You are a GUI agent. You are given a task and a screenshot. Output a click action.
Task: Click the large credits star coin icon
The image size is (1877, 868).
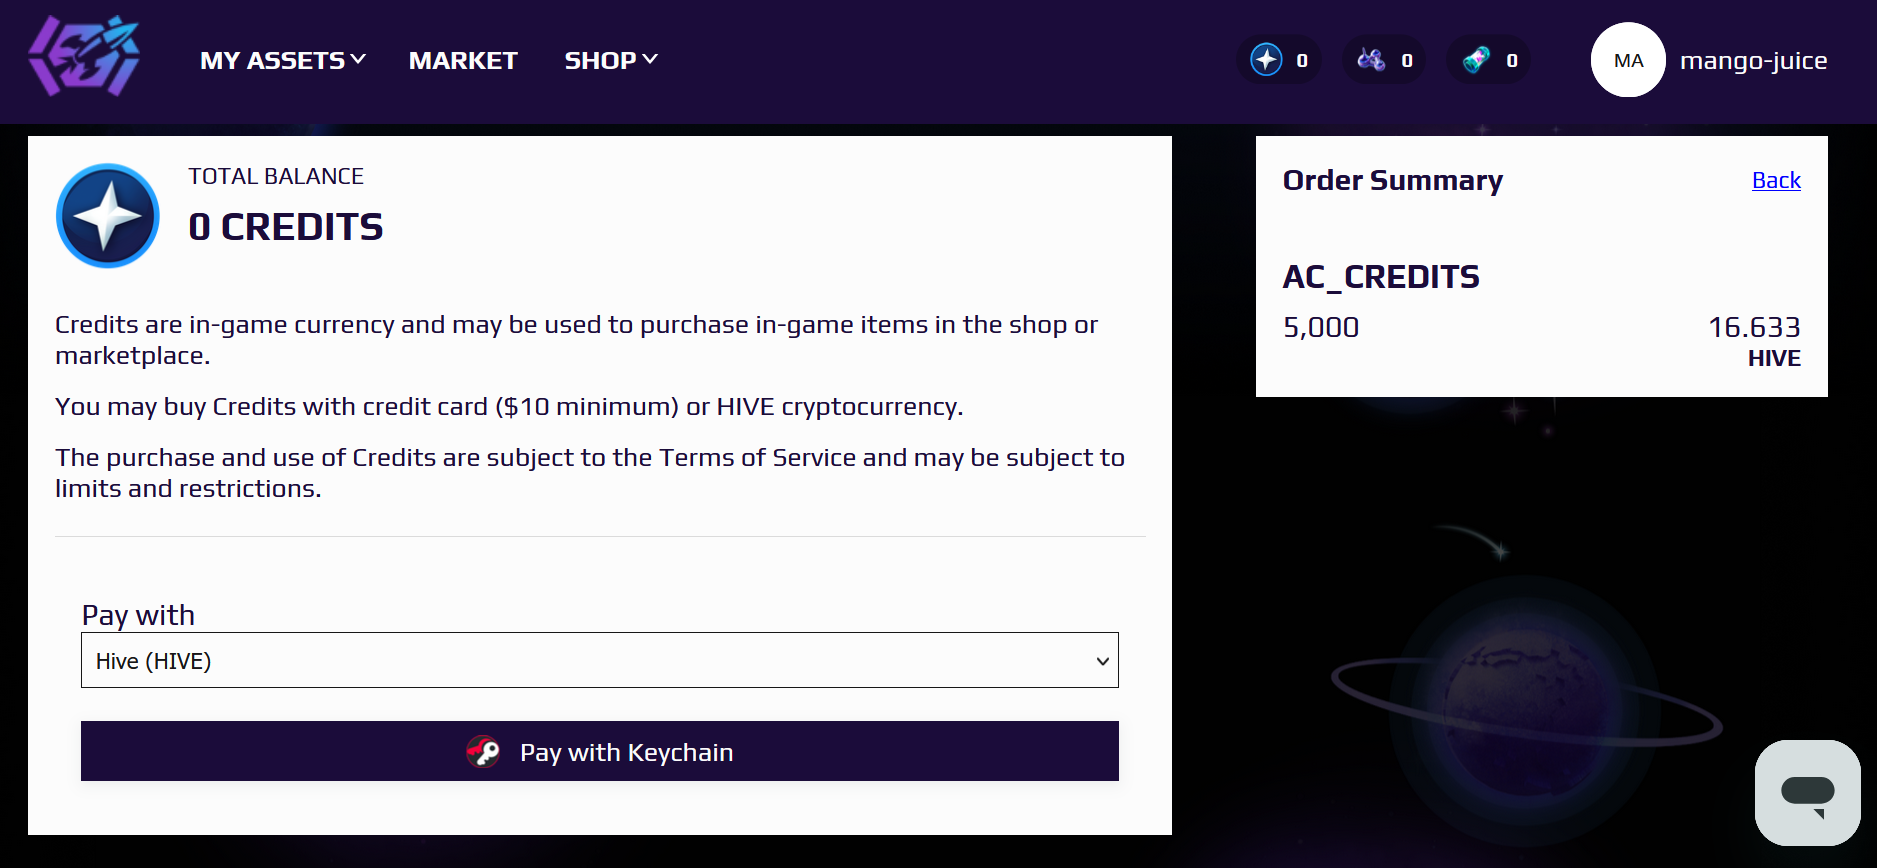click(108, 216)
